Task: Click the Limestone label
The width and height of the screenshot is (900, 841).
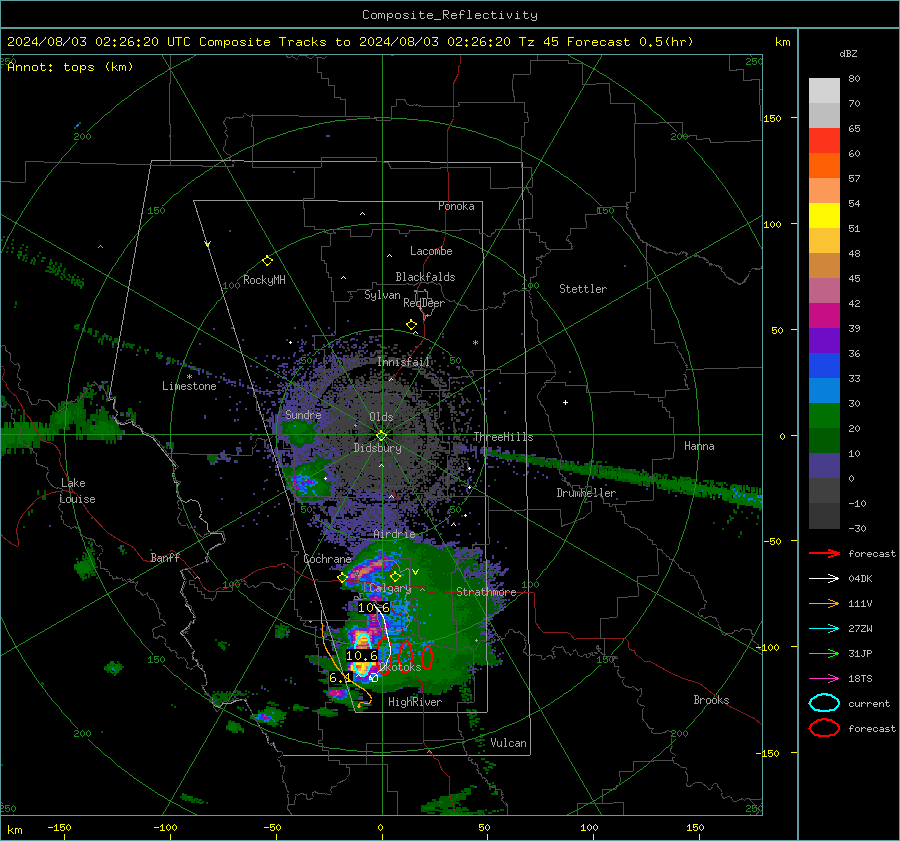Action: pyautogui.click(x=189, y=386)
